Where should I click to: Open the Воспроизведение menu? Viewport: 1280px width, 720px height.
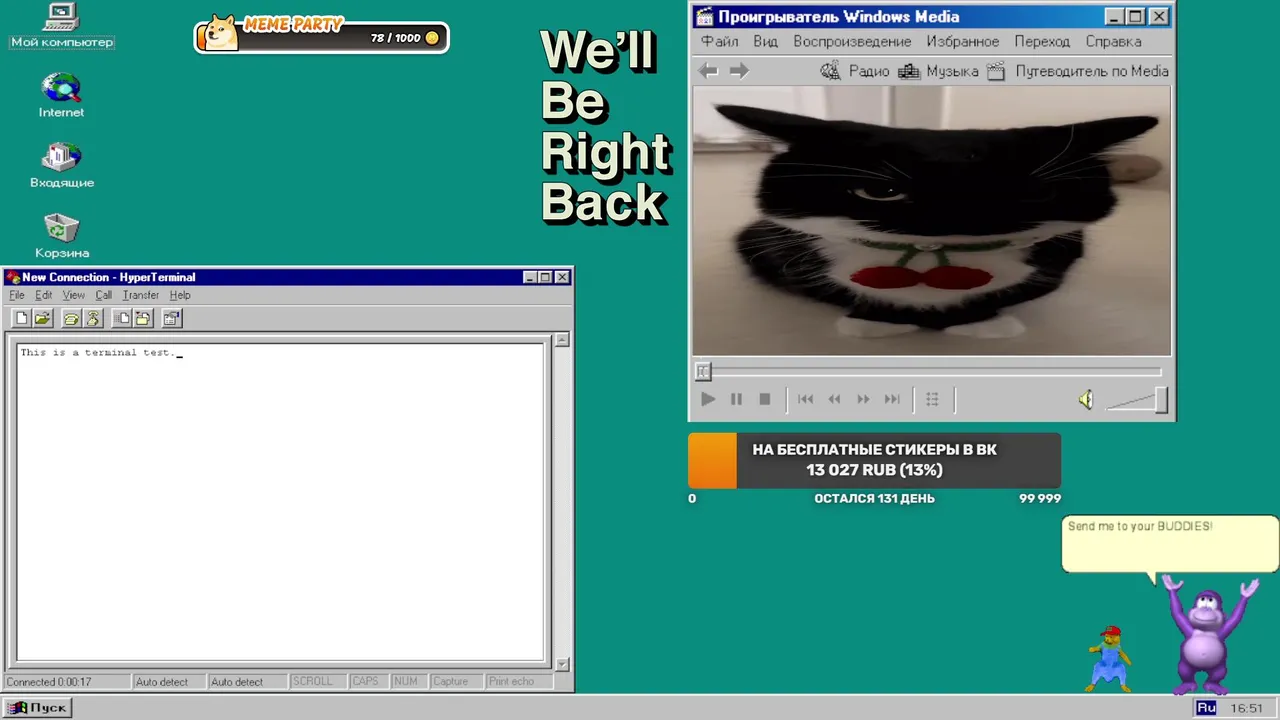tap(852, 42)
